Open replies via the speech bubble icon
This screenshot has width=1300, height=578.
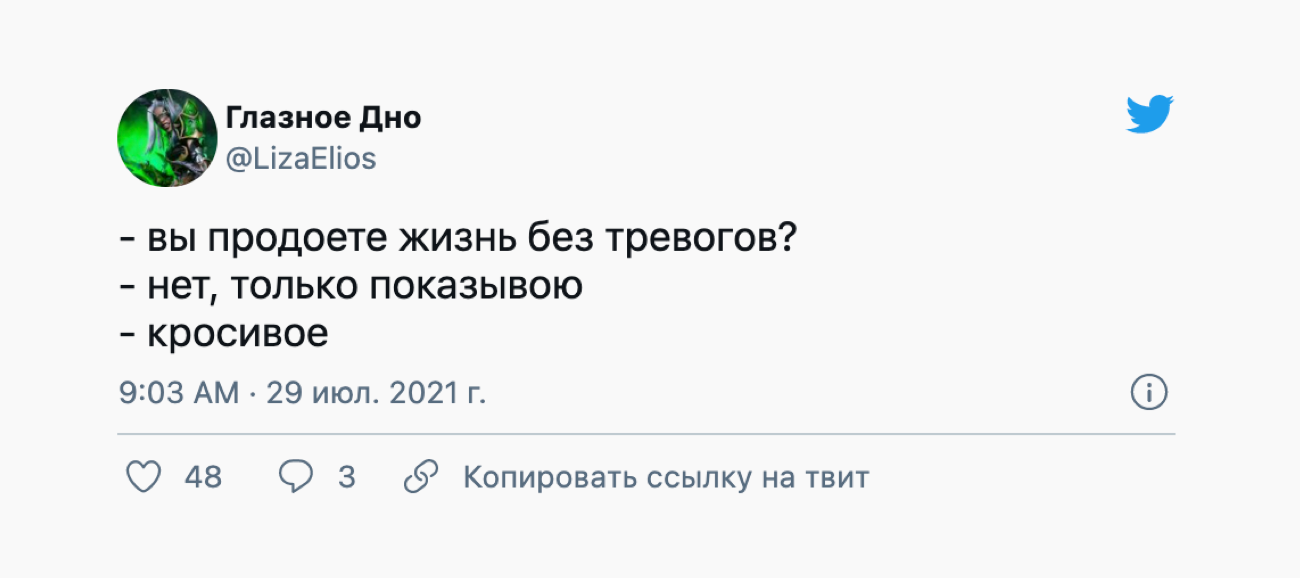point(295,477)
